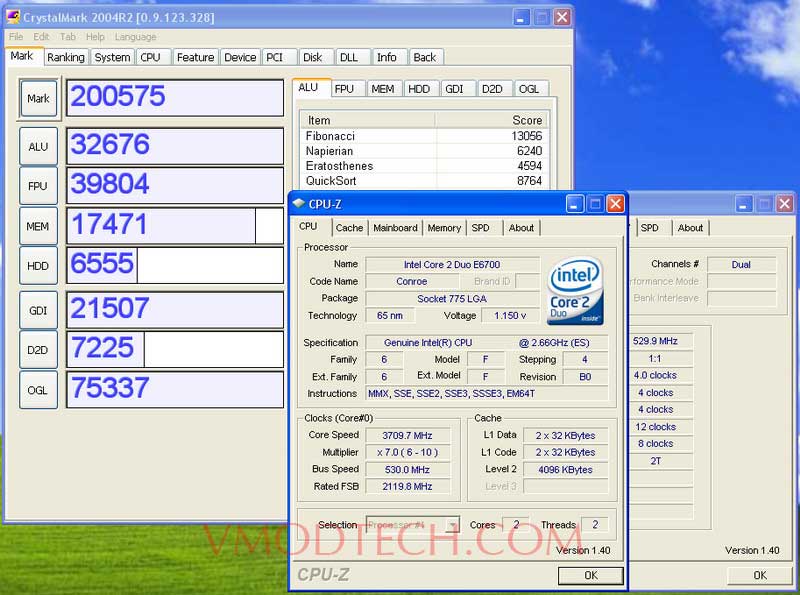Open the File menu in CrystalMark

(x=16, y=37)
